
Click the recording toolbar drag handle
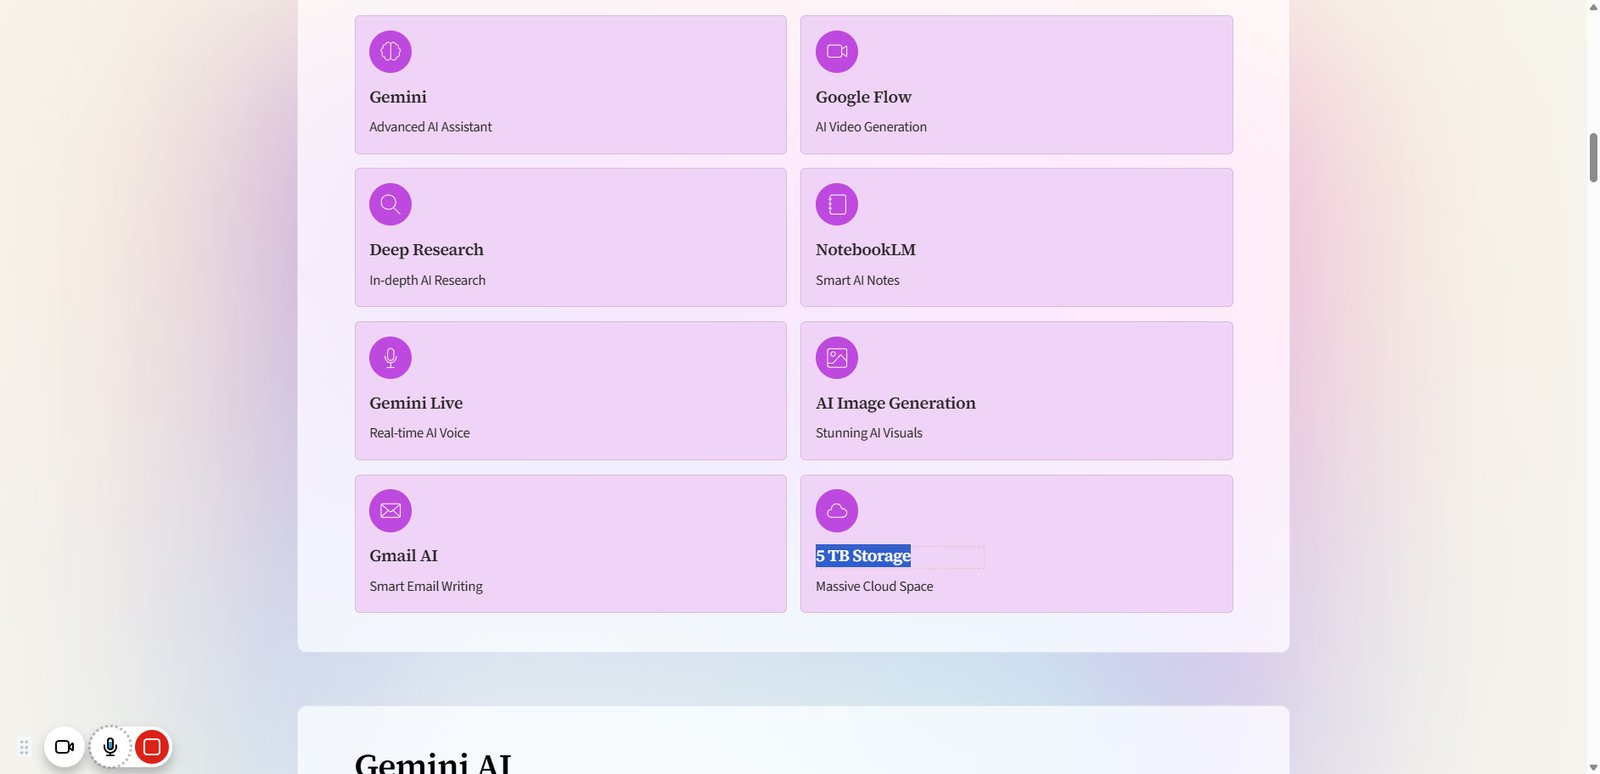click(24, 747)
